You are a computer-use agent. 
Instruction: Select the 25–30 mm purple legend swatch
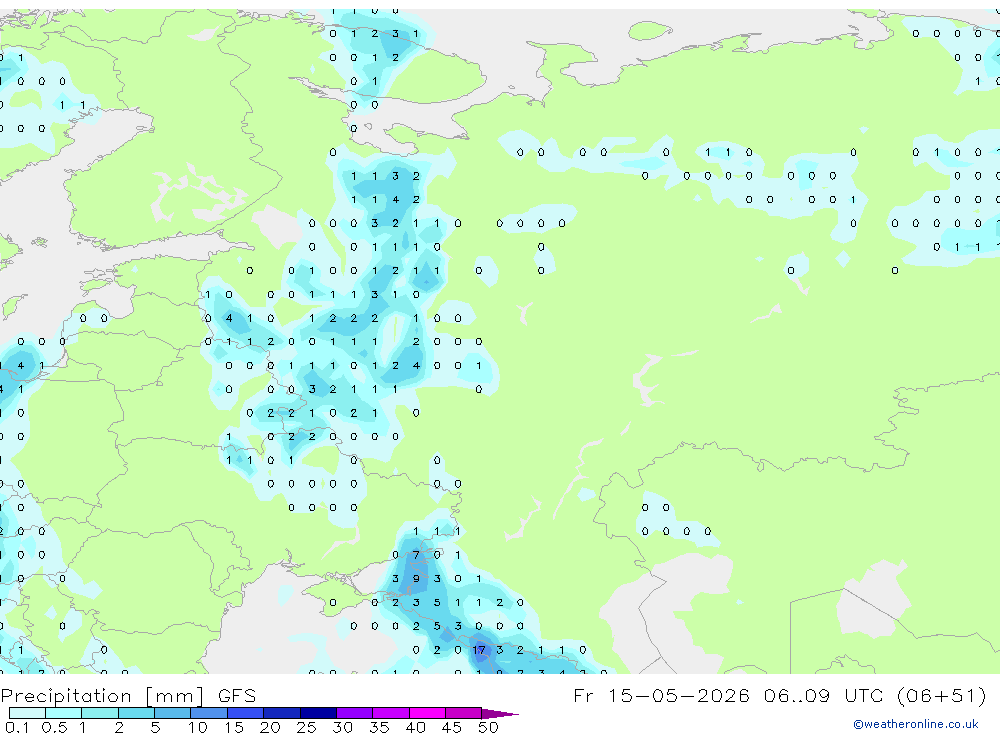[318, 713]
